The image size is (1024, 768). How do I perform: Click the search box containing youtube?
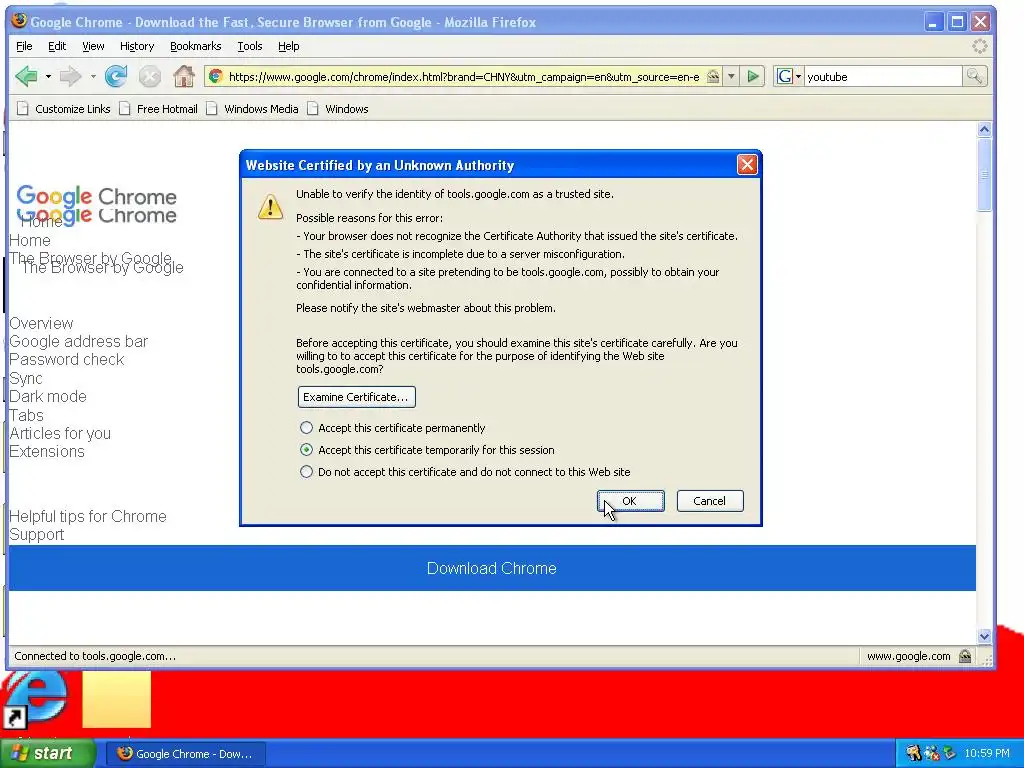[882, 76]
